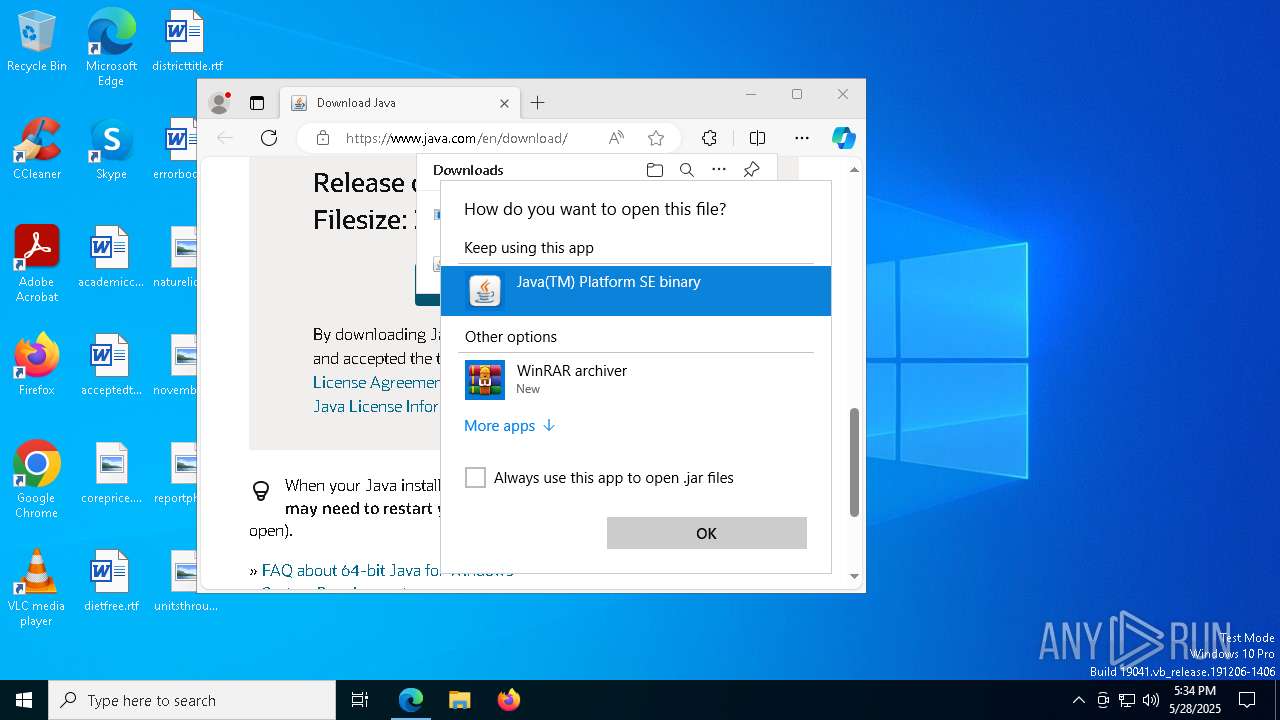The width and height of the screenshot is (1280, 720).
Task: Close the Download Java tab
Action: click(504, 103)
